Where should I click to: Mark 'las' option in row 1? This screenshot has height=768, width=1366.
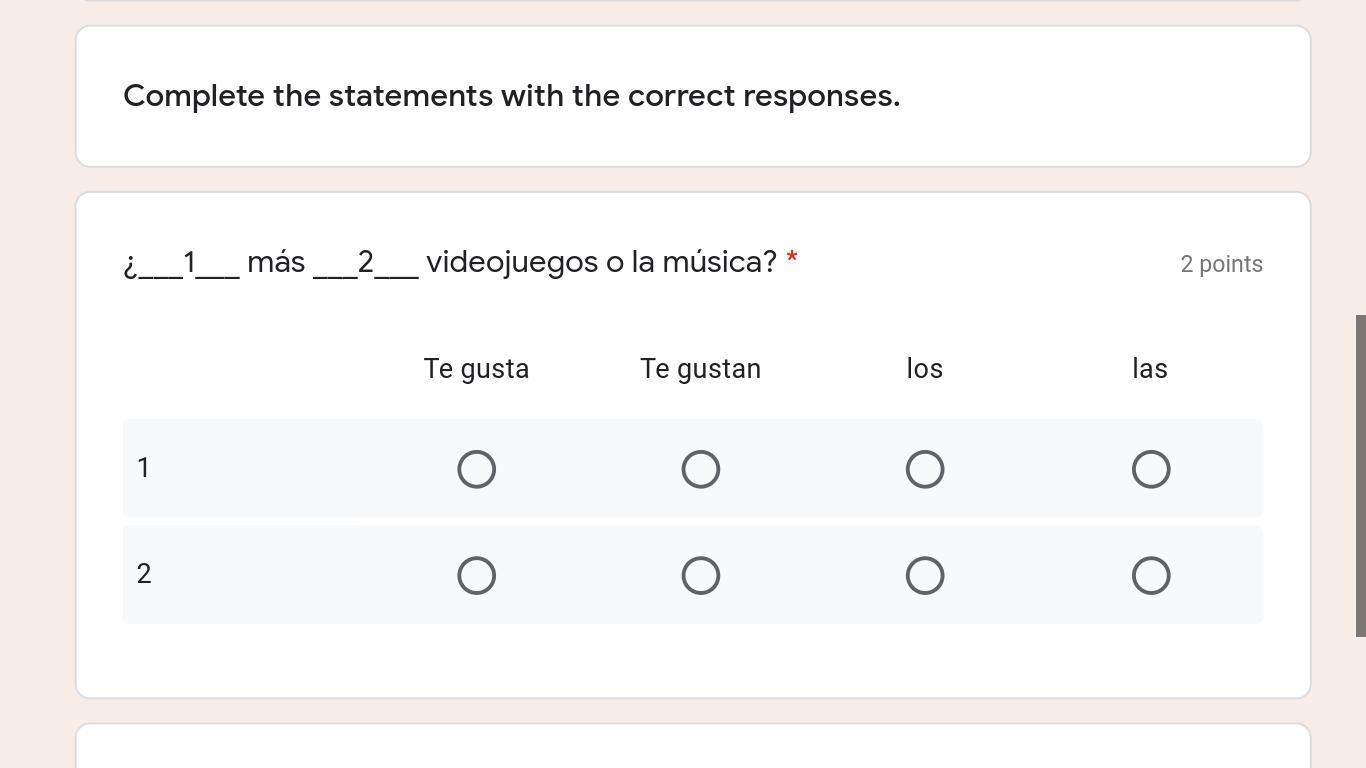[x=1150, y=469]
